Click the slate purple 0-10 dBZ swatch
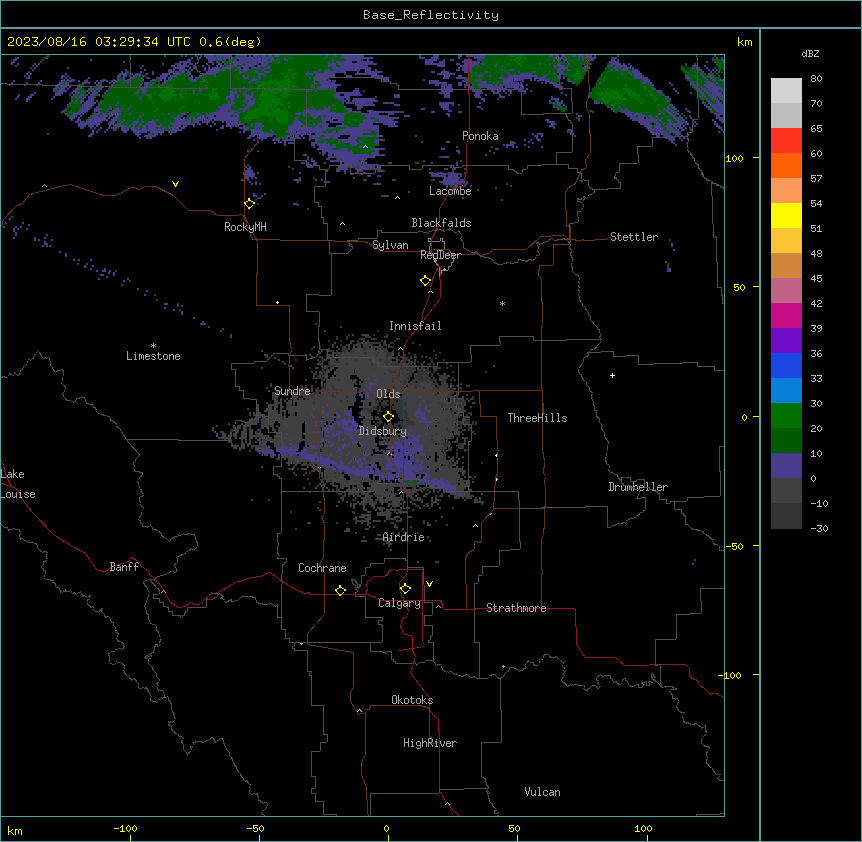 click(786, 466)
